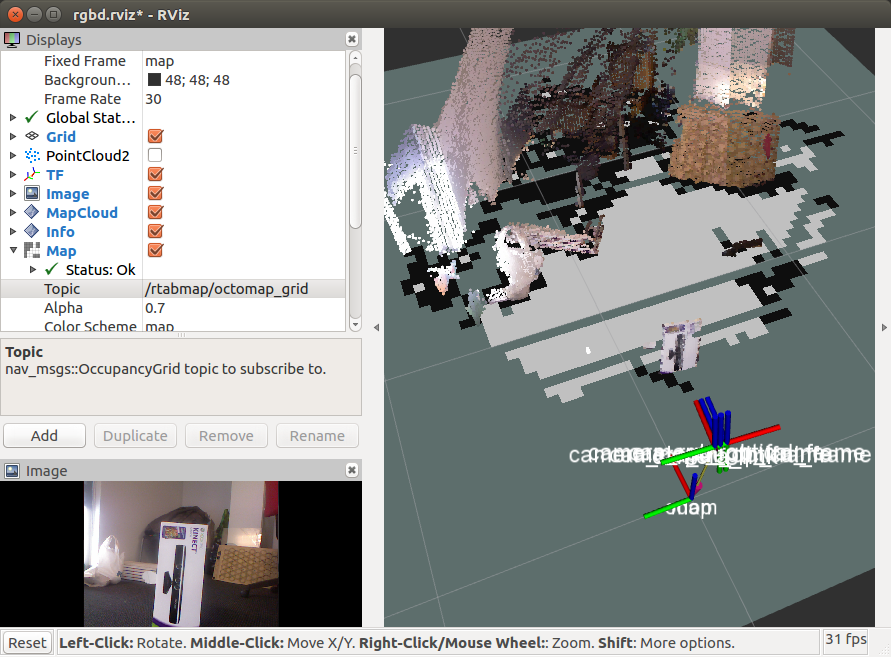Collapse the Map display entry
Image resolution: width=891 pixels, height=657 pixels.
[13, 251]
